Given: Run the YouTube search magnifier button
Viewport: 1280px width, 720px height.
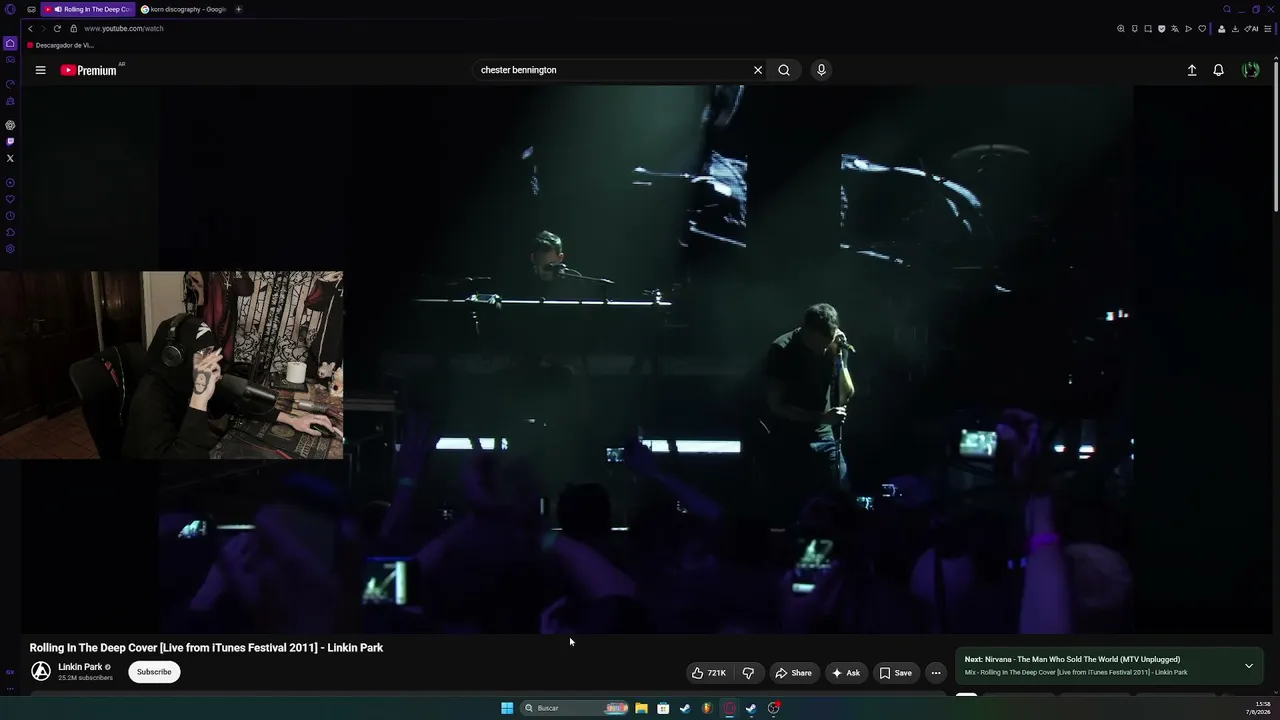Looking at the screenshot, I should coord(784,70).
